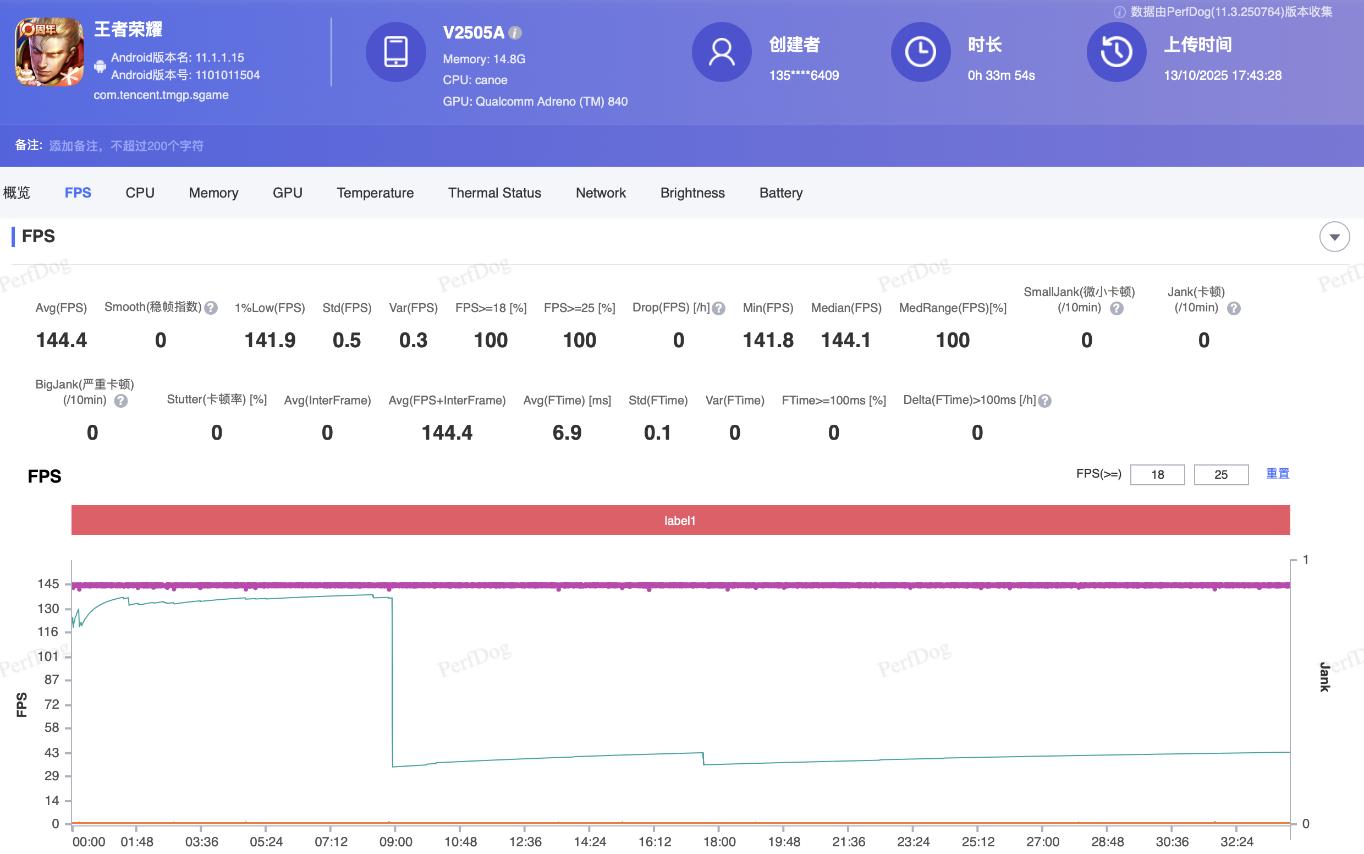
Task: Collapse the FPS section with arrow button
Action: point(1334,237)
